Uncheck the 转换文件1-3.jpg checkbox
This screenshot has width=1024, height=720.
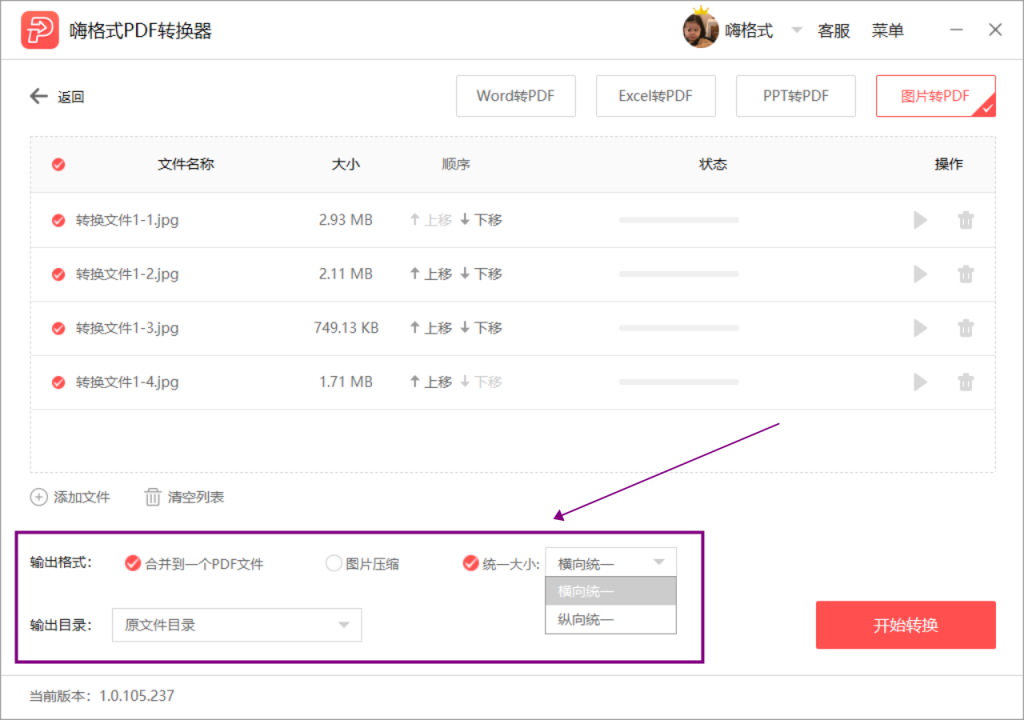pos(59,328)
